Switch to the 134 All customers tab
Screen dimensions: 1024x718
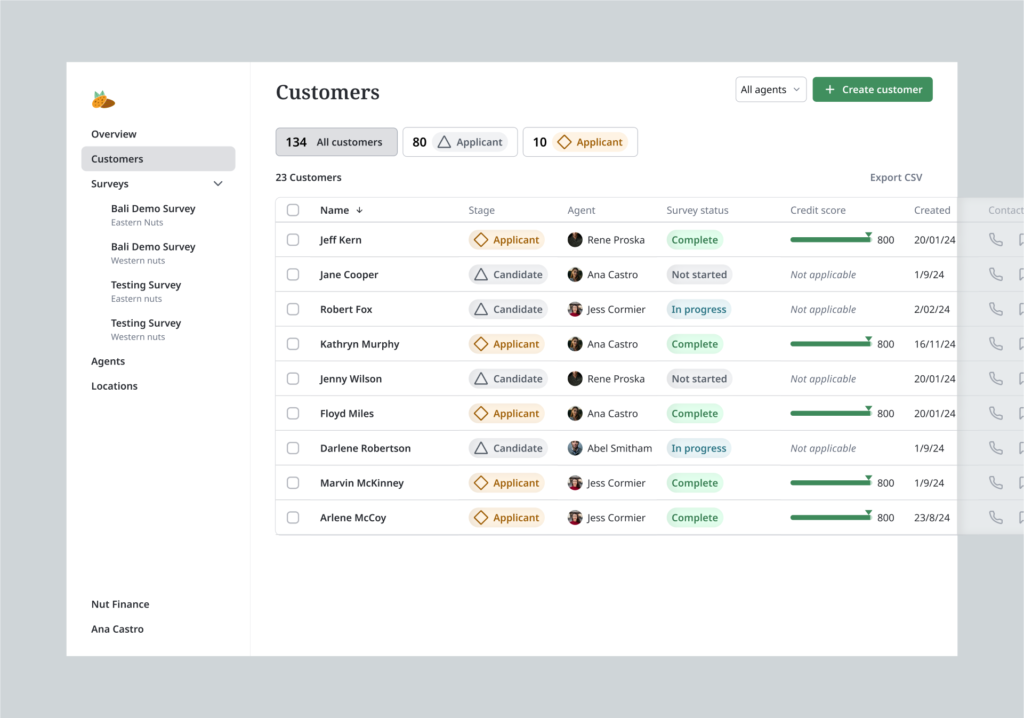tap(336, 142)
